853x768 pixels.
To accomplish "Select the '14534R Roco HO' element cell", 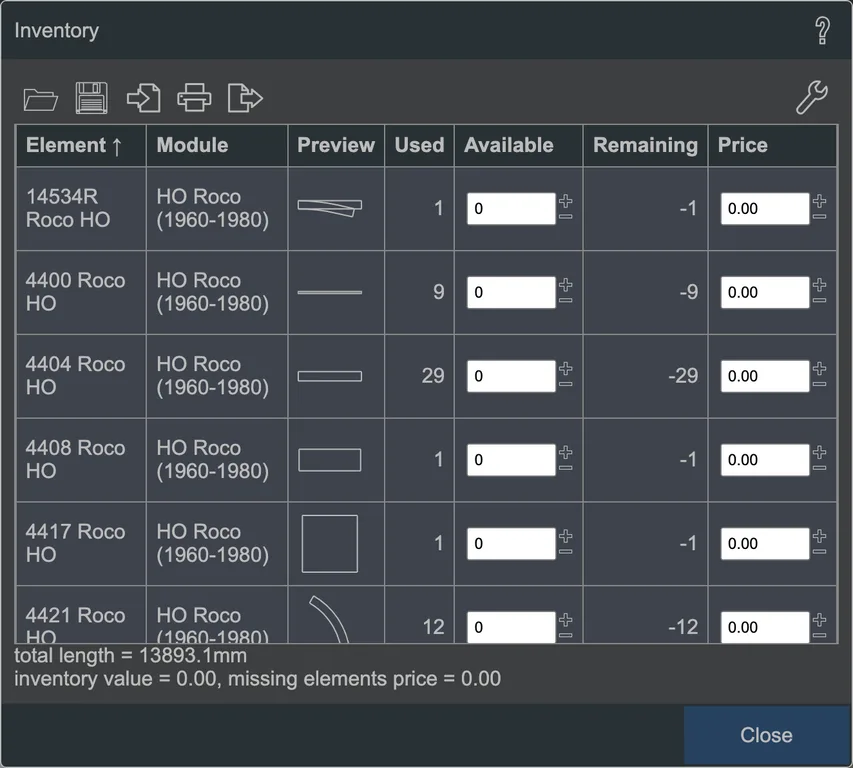I will 81,208.
